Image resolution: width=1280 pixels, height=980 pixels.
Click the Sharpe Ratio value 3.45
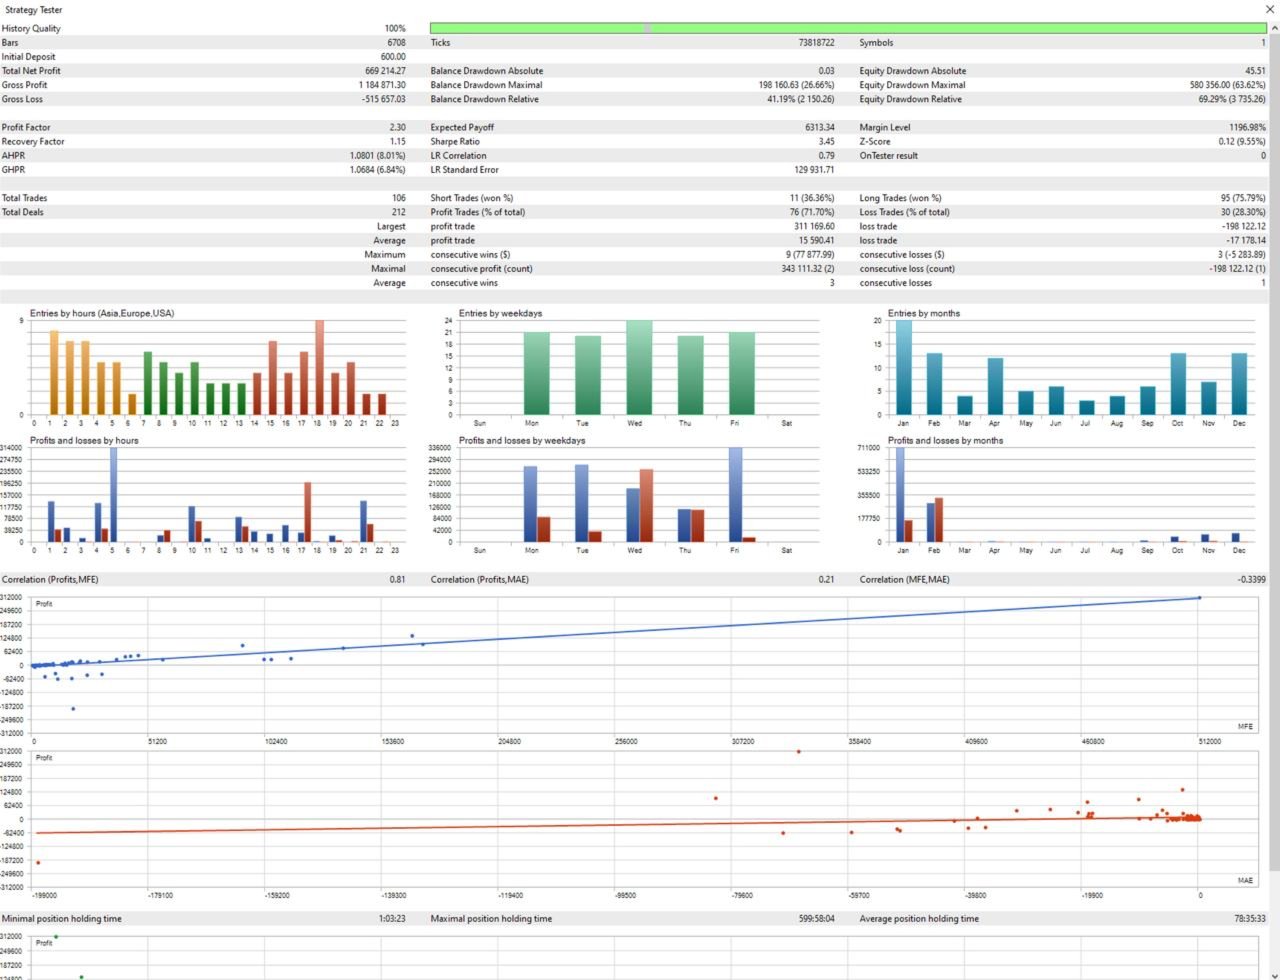(826, 141)
